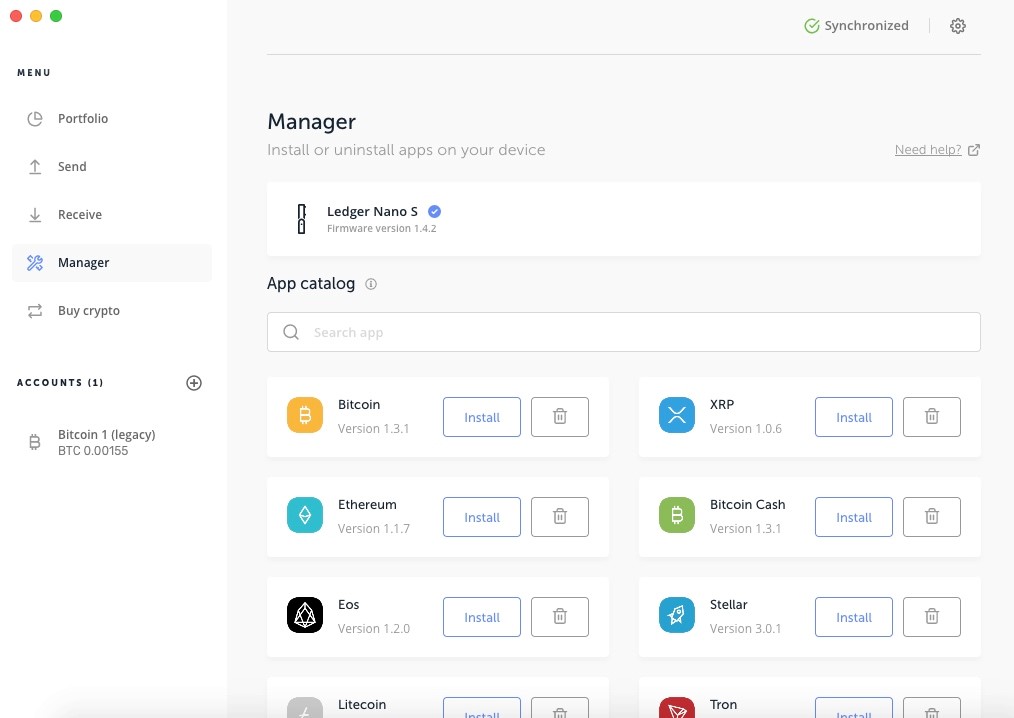1014x718 pixels.
Task: Click the Manager tools icon
Action: click(x=35, y=263)
